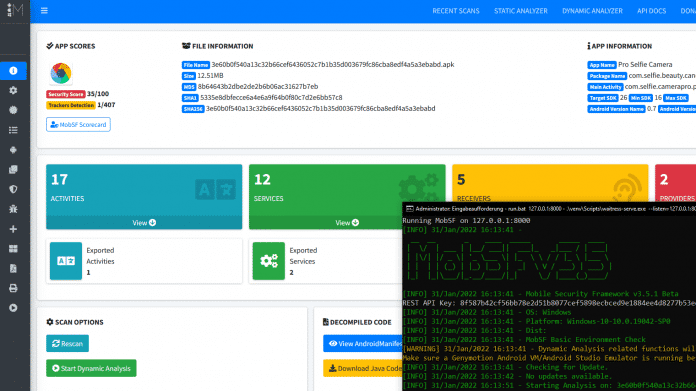Click the Trackers Detection yellow badge
Image resolution: width=696 pixels, height=391 pixels.
tap(71, 105)
